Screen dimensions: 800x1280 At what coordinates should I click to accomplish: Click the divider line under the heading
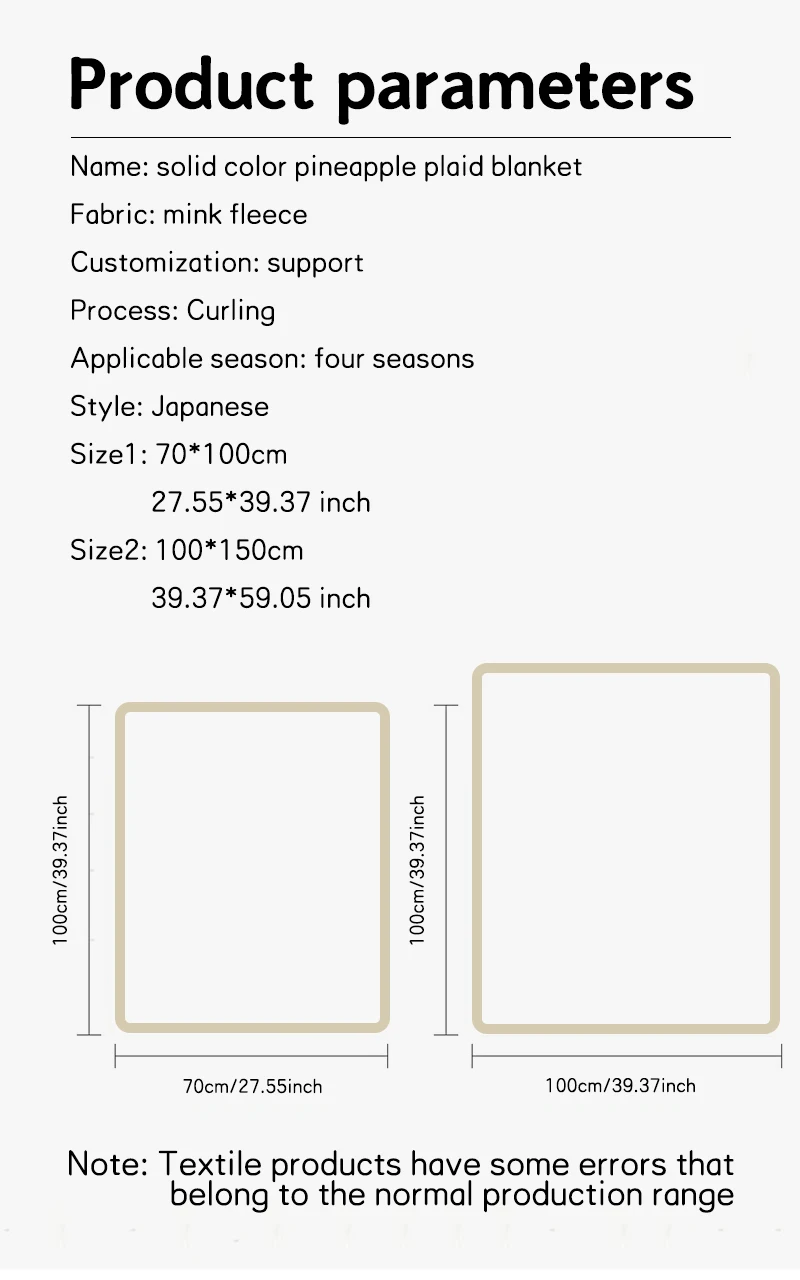pos(400,137)
